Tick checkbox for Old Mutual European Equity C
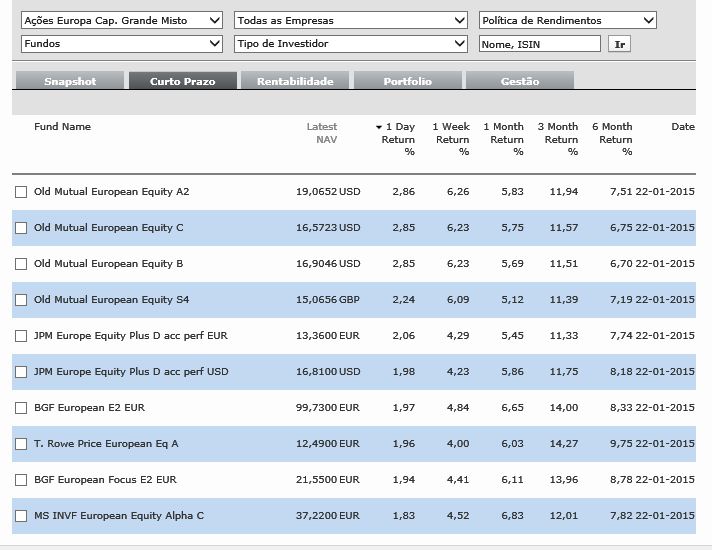 [x=21, y=228]
